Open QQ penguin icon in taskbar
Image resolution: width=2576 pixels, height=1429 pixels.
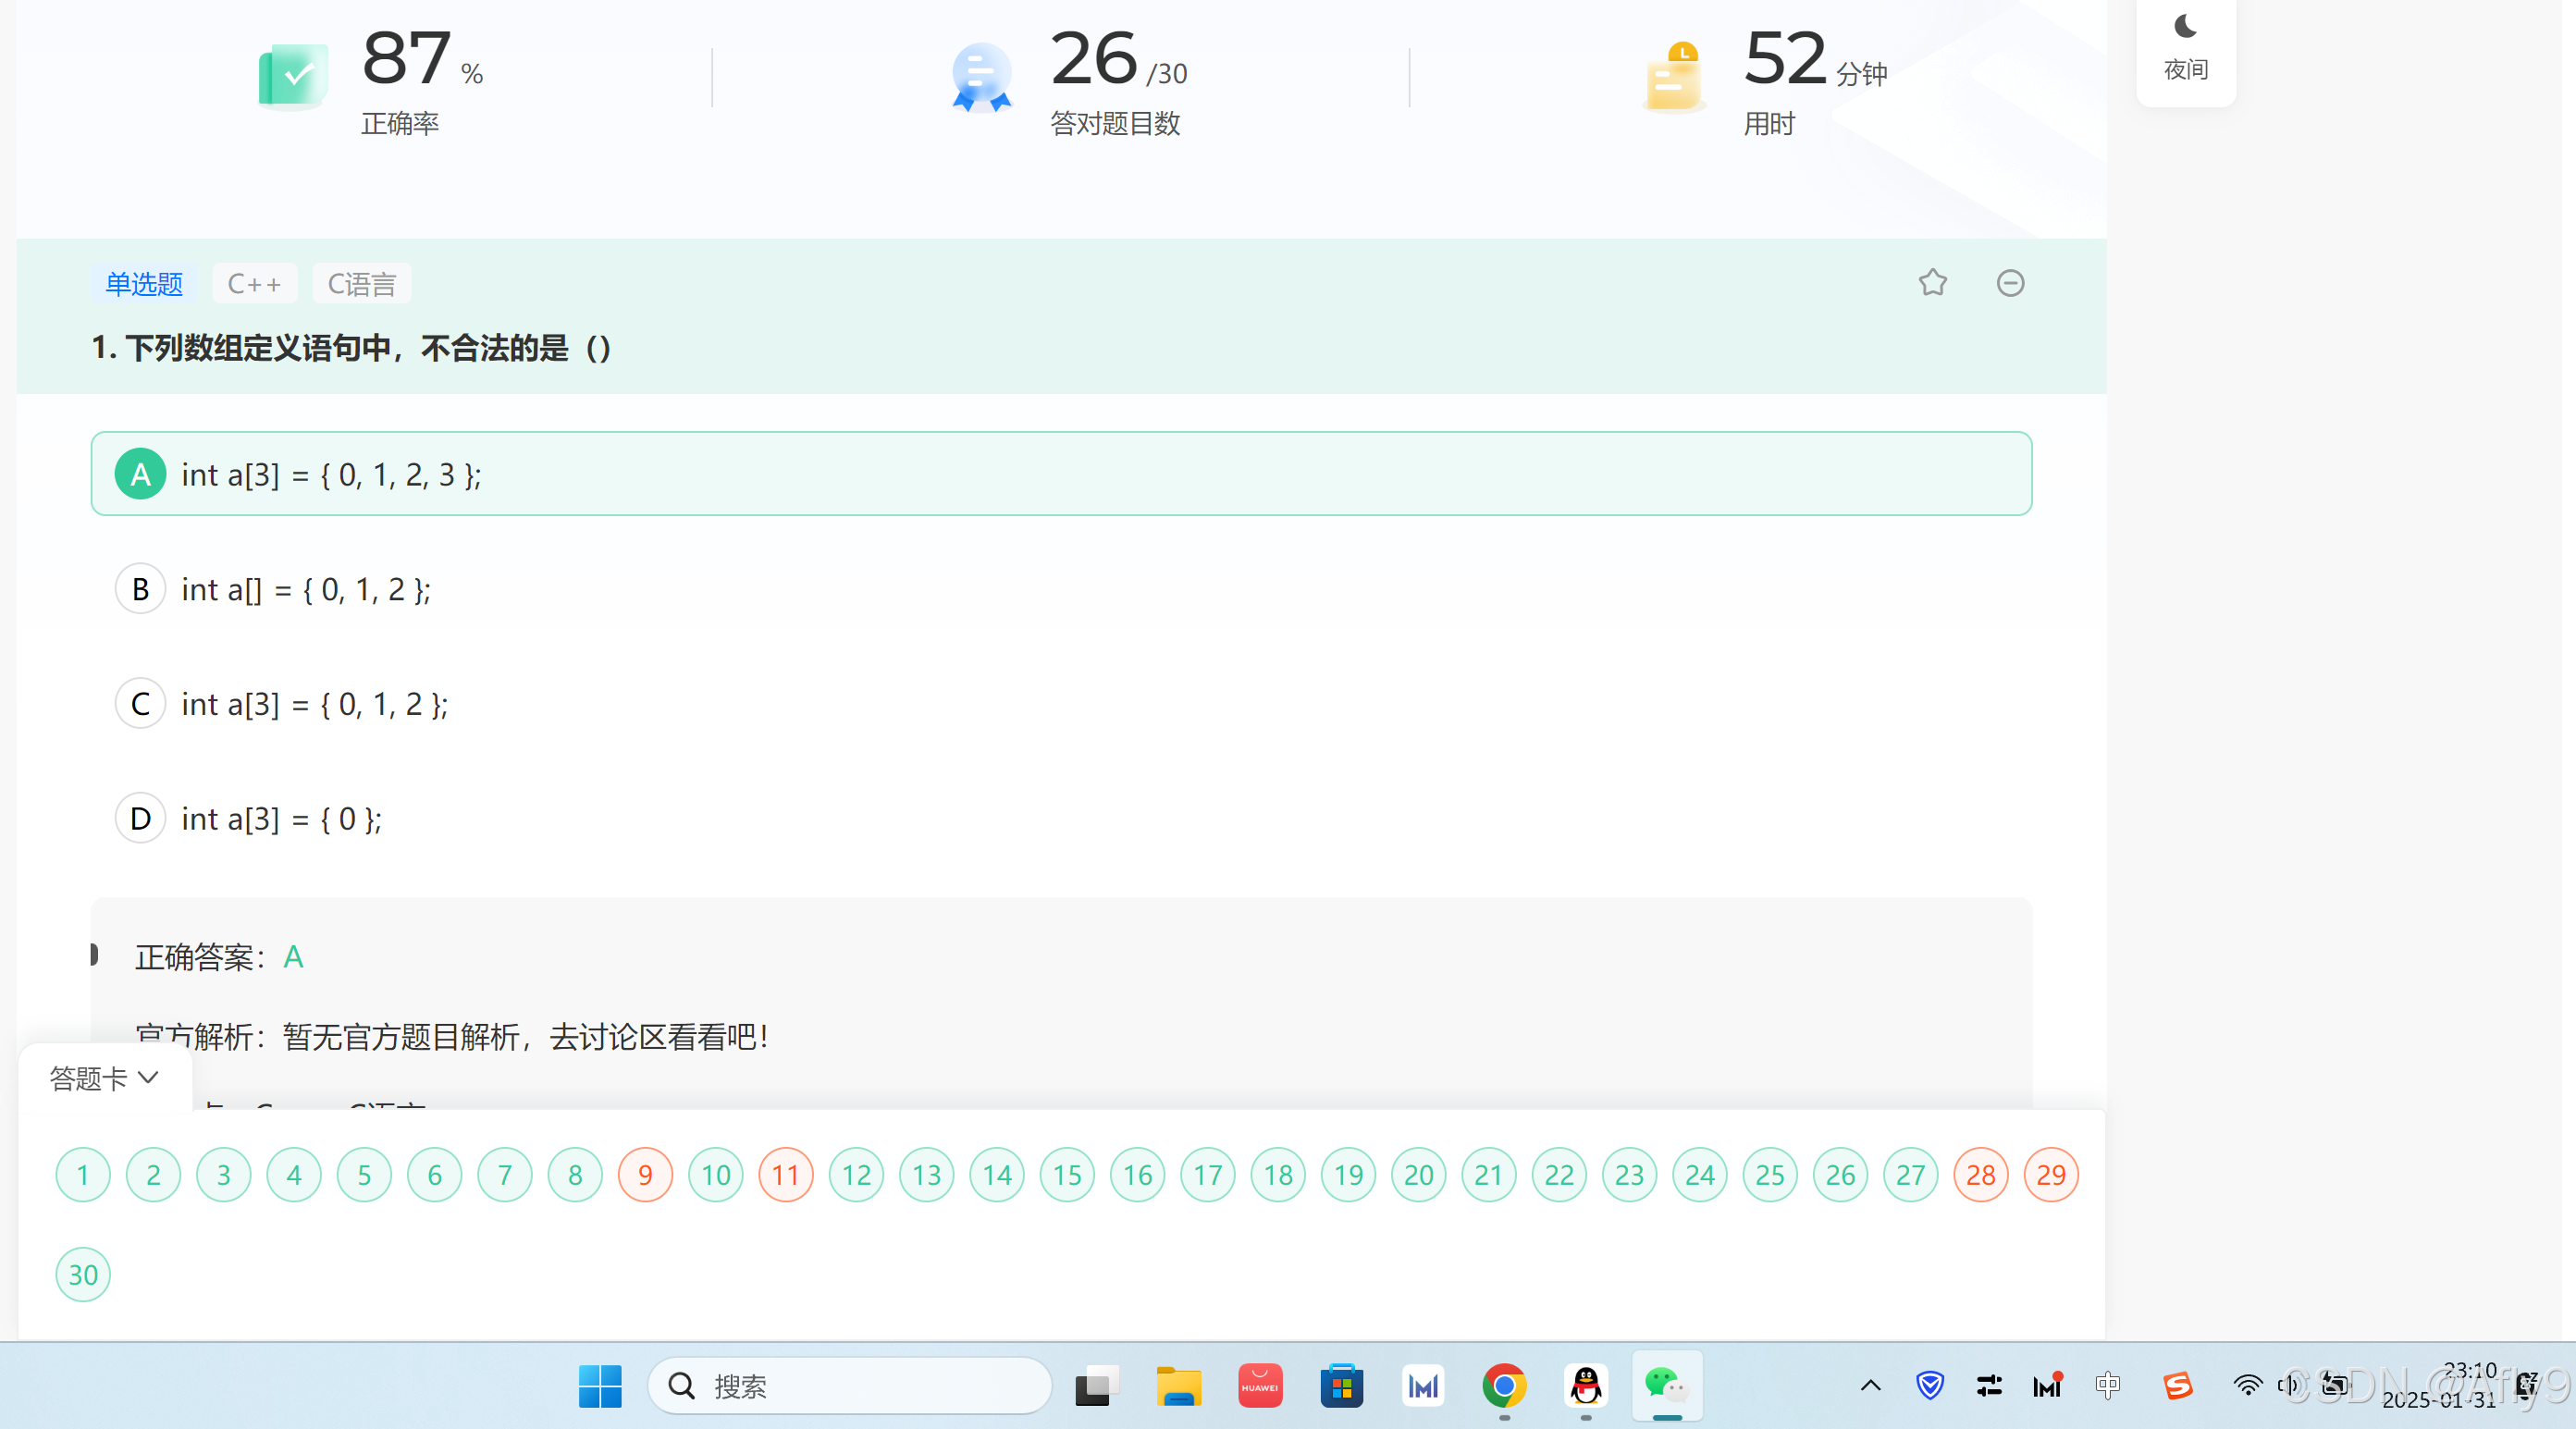[x=1585, y=1386]
